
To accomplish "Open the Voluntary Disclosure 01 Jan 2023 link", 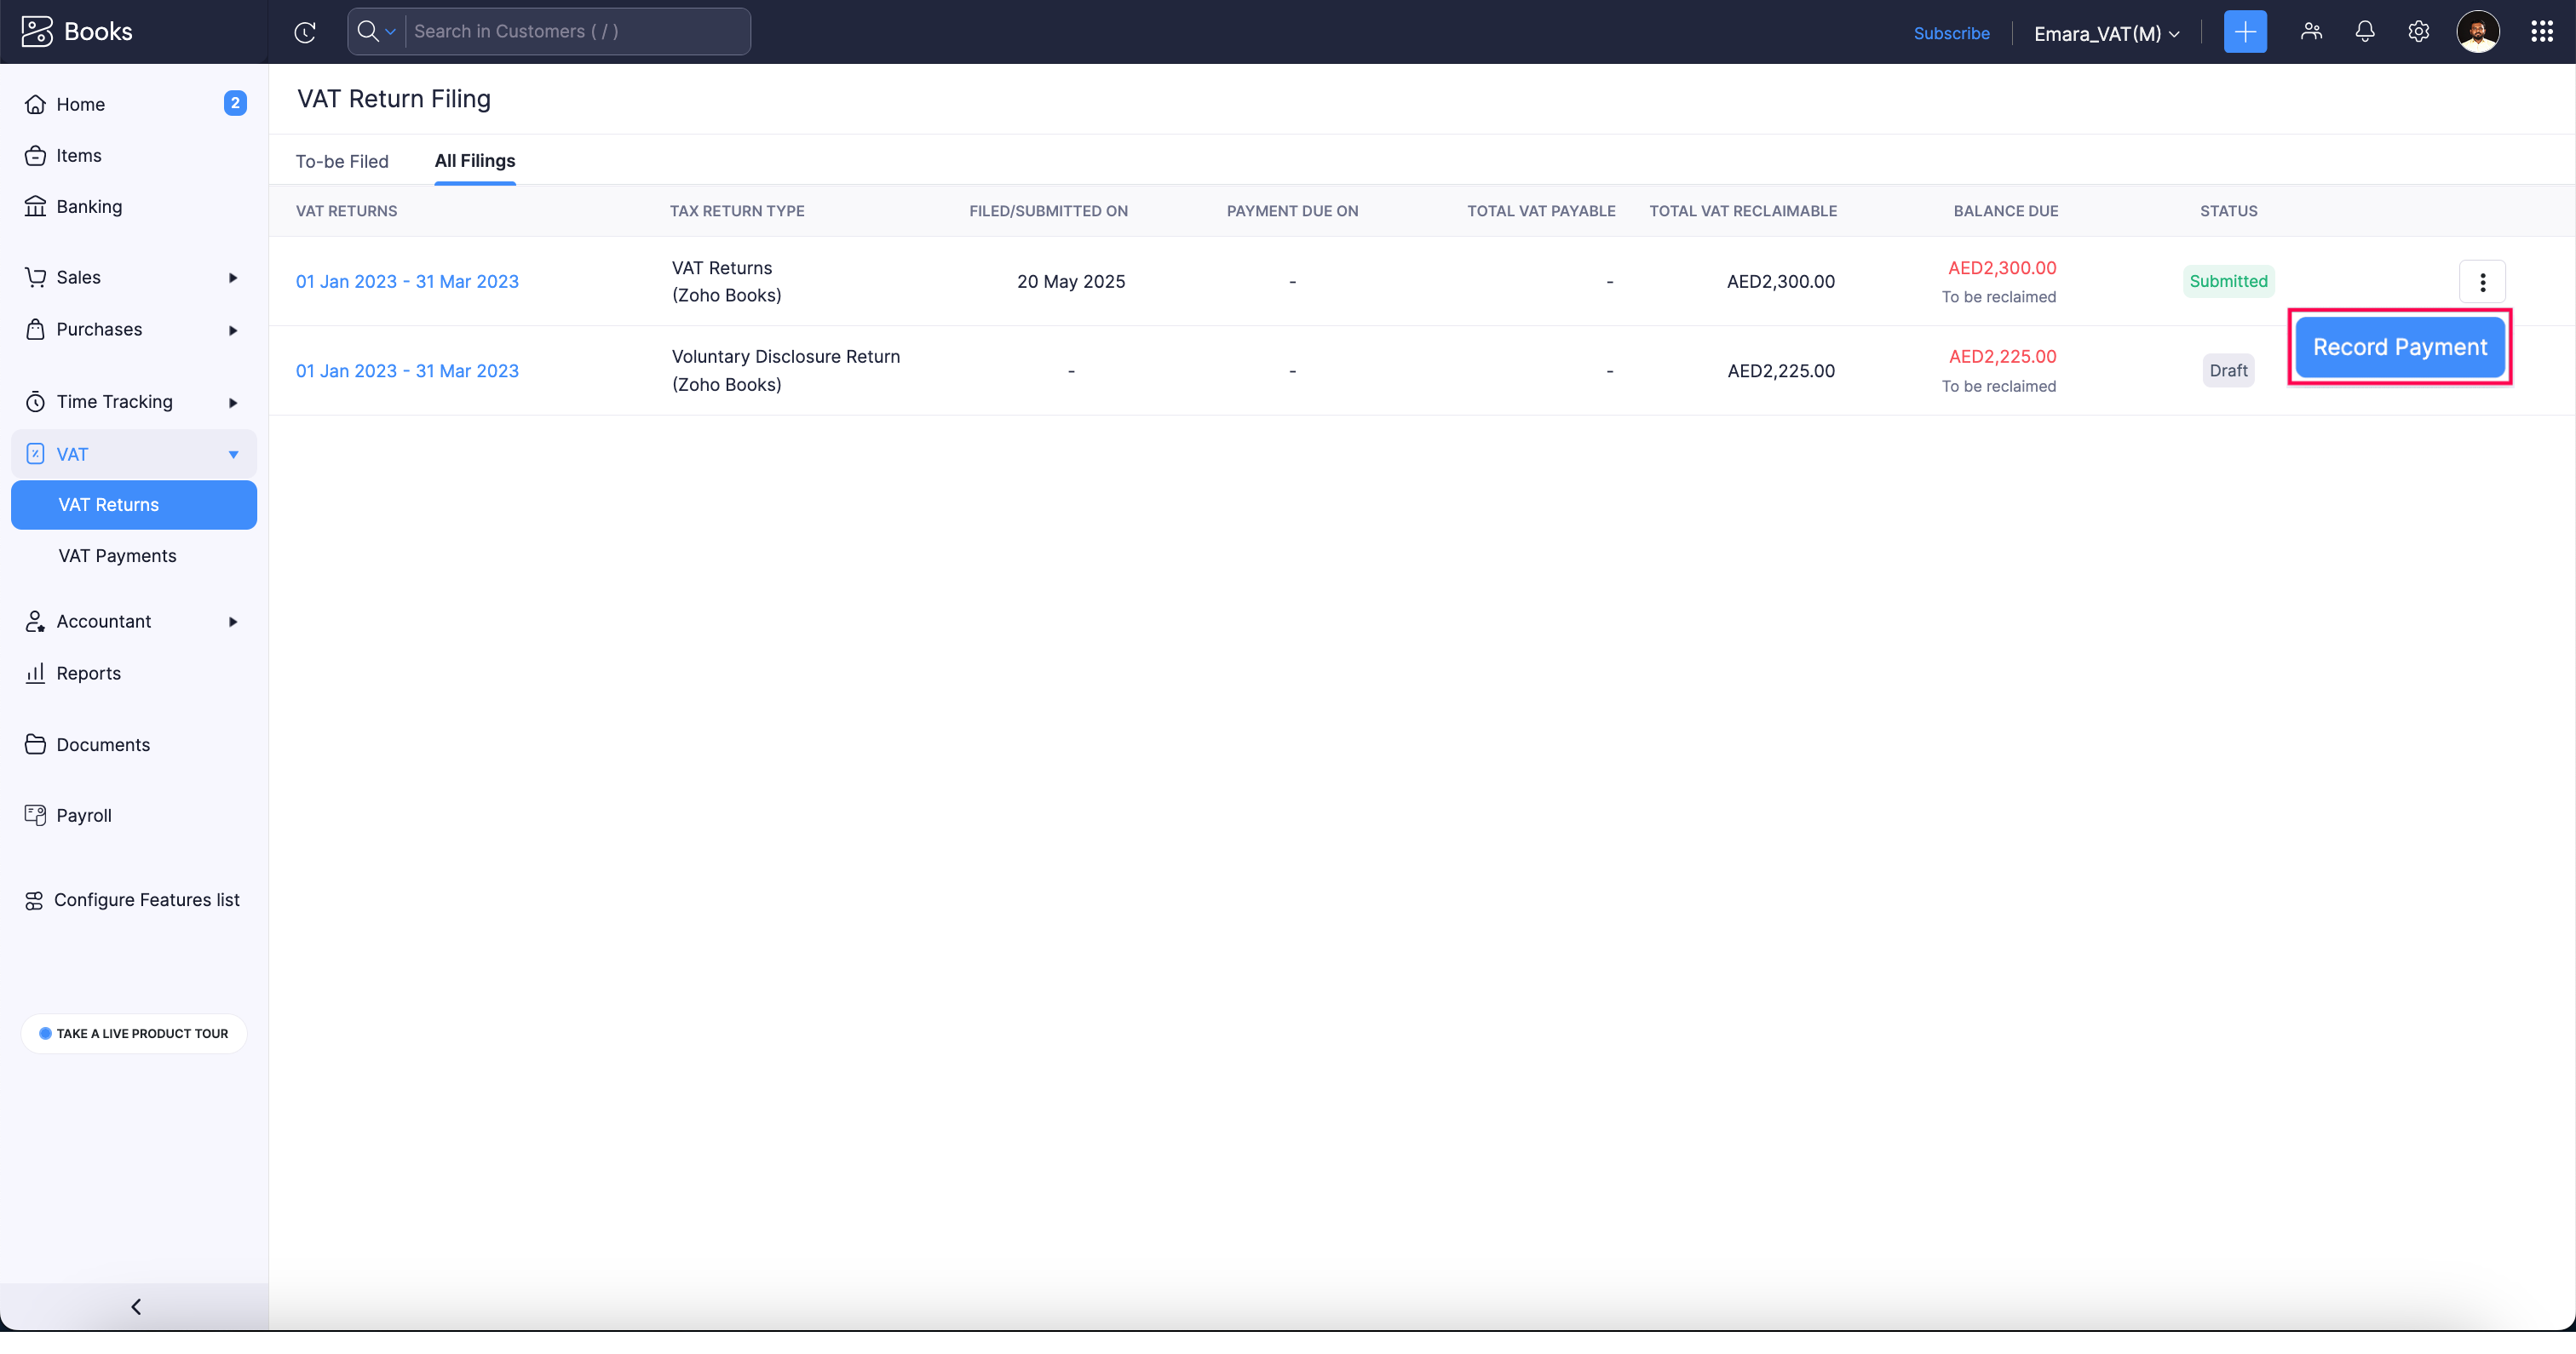I will point(407,371).
